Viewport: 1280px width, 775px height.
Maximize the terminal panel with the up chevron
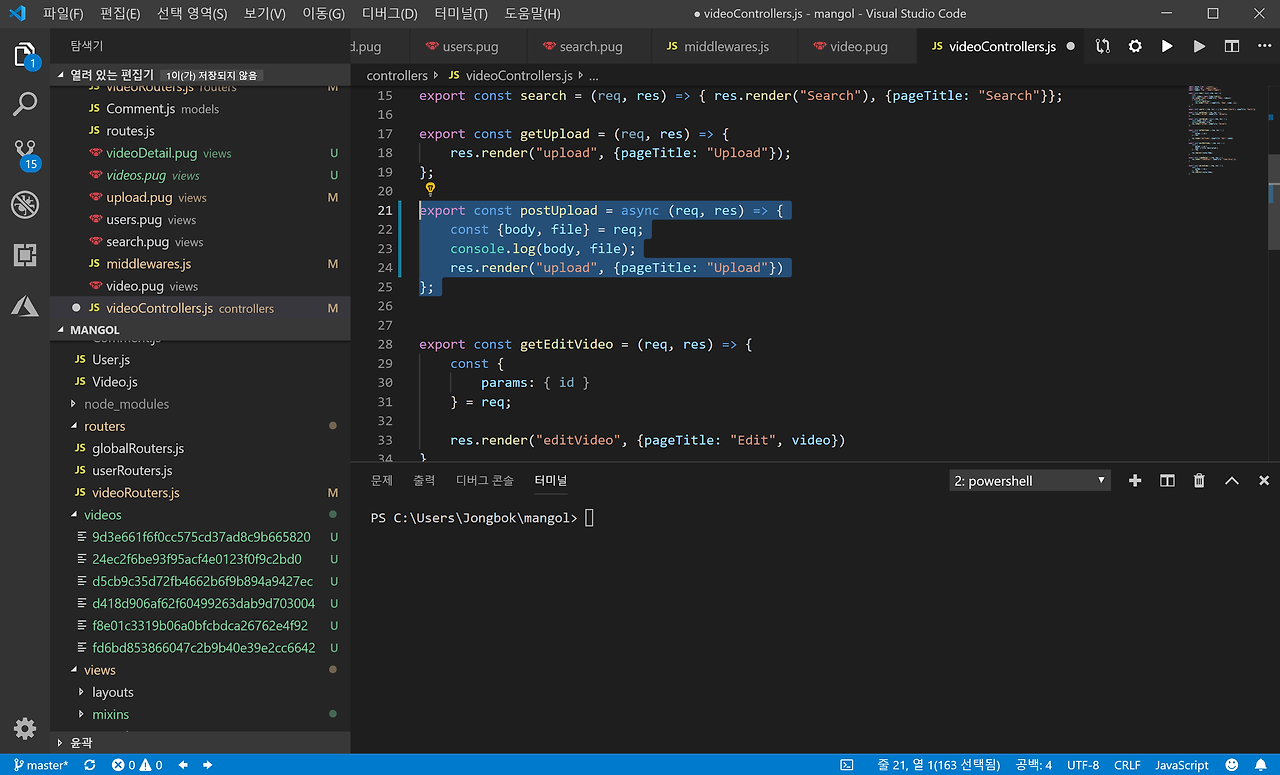[x=1232, y=481]
